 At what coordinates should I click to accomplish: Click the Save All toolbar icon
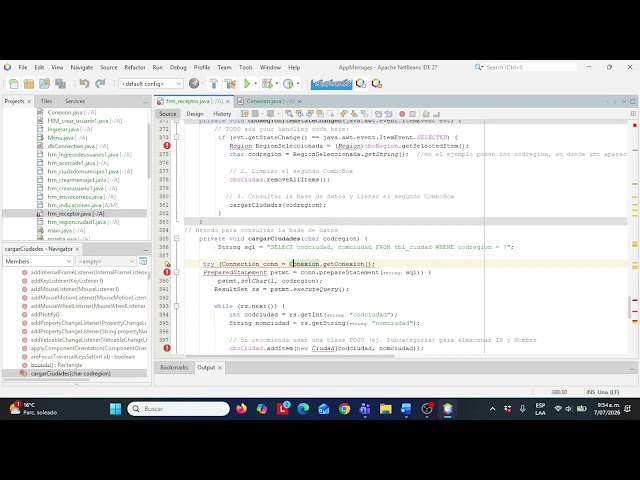pos(60,84)
